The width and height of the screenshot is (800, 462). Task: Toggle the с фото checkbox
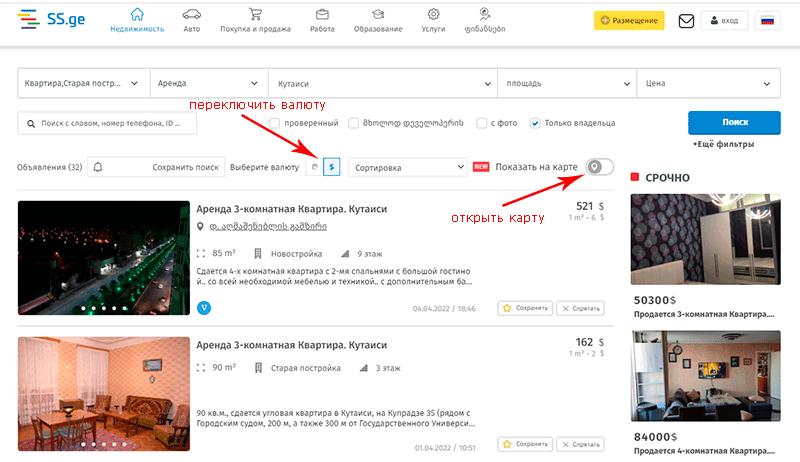(x=481, y=123)
